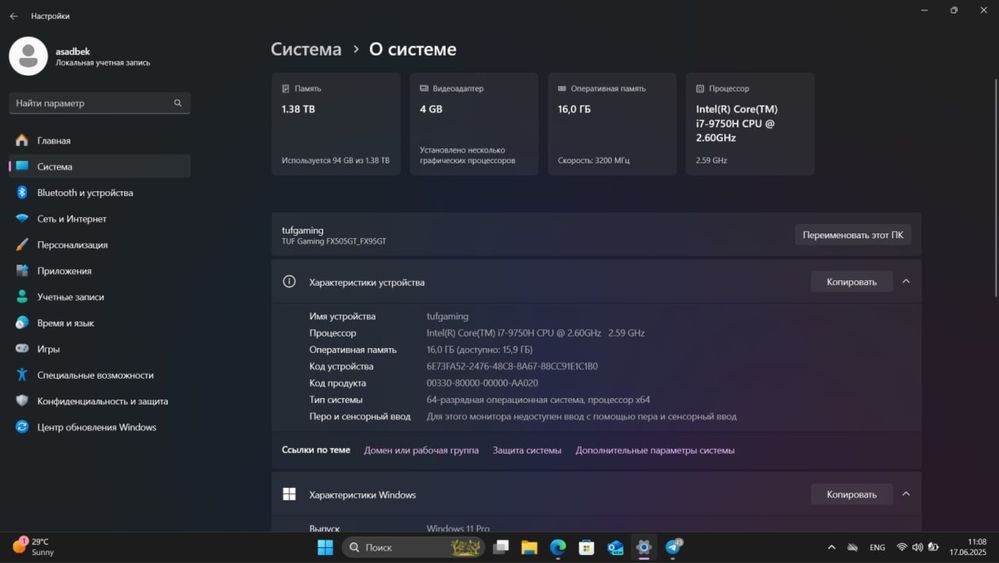The height and width of the screenshot is (563, 999).
Task: Open Сеть и Интернет settings
Action: (99, 218)
